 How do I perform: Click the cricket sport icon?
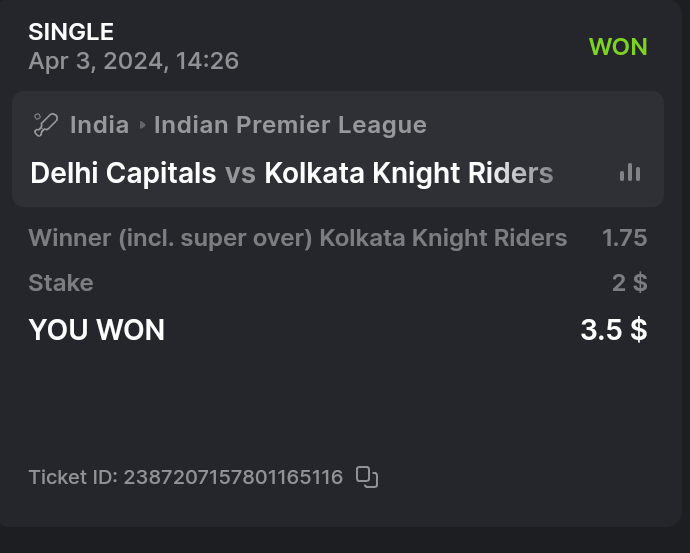pos(45,125)
